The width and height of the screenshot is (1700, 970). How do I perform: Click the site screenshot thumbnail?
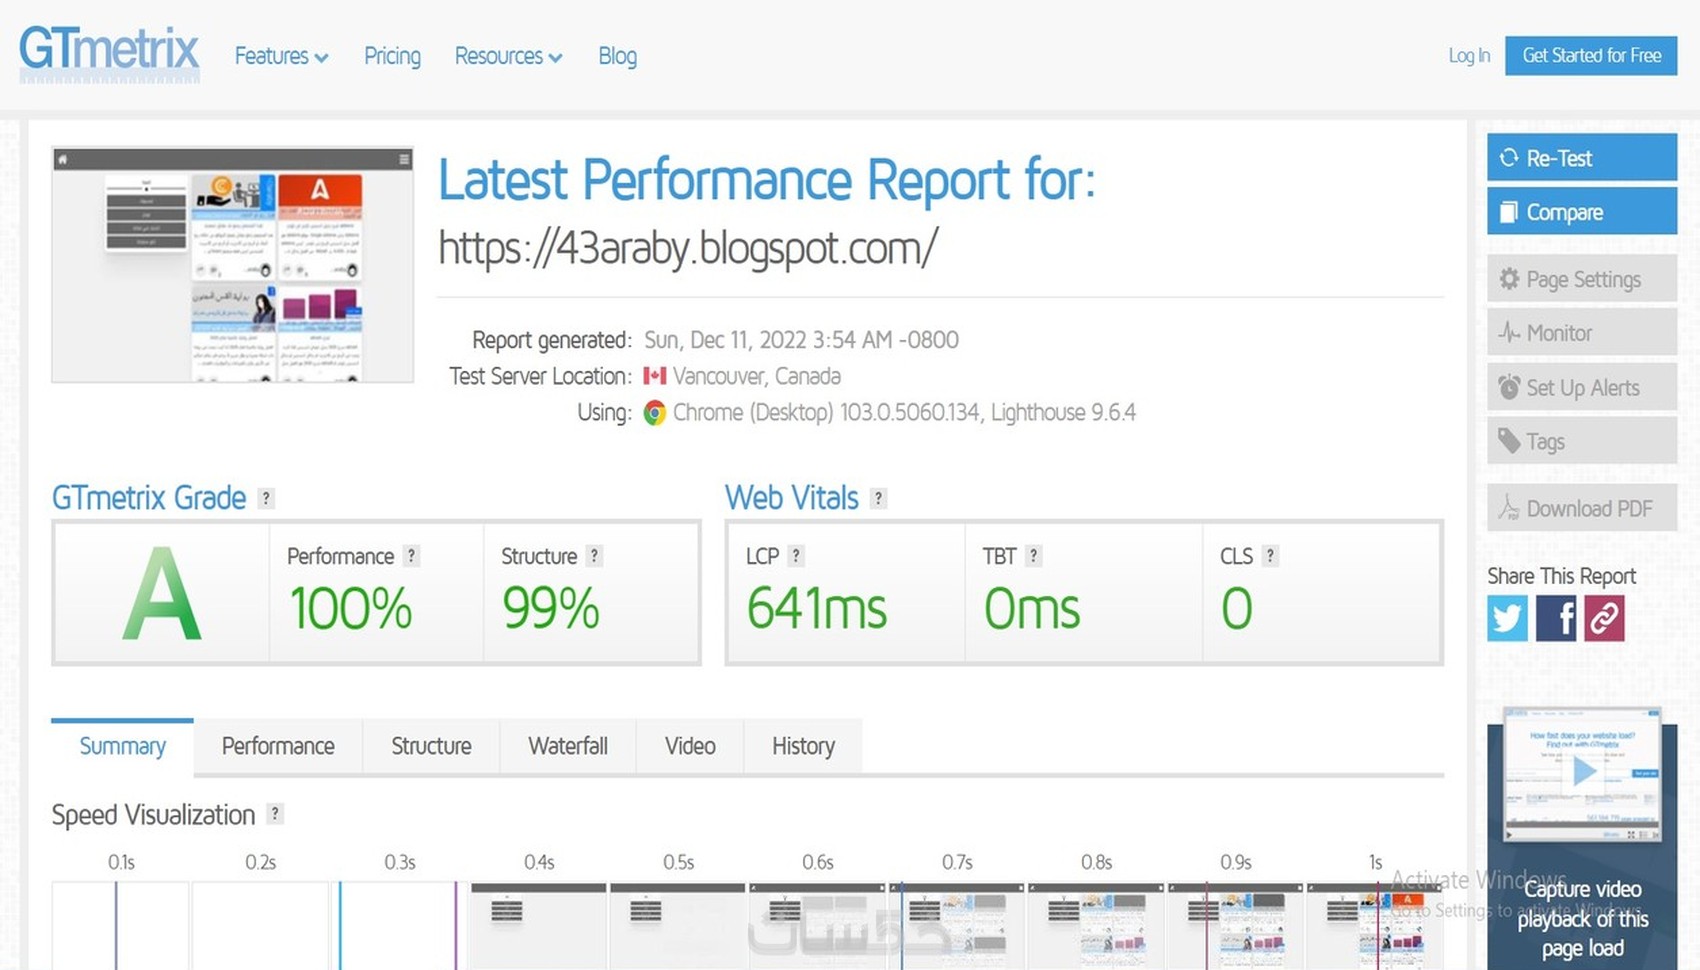point(233,265)
